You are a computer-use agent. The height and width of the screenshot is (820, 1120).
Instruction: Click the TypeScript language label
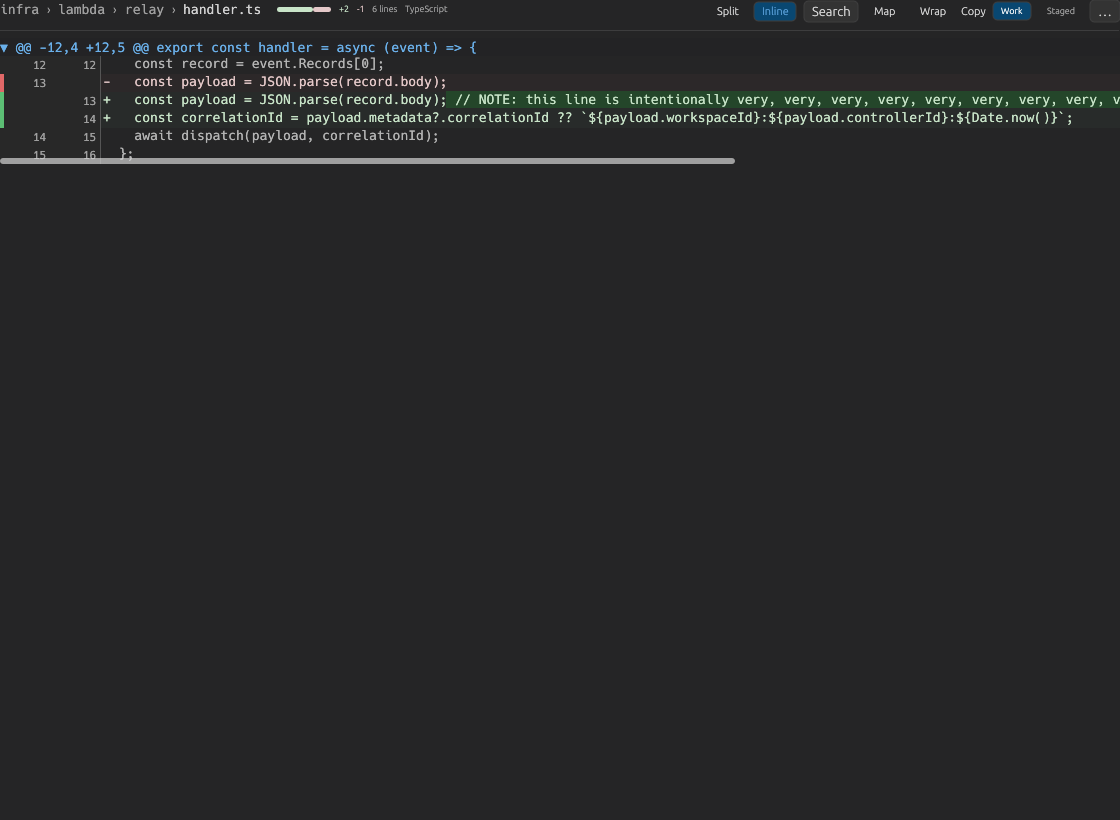(426, 9)
